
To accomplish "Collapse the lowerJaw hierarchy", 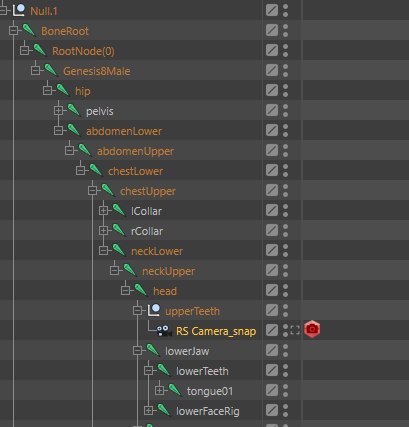I will (137, 350).
